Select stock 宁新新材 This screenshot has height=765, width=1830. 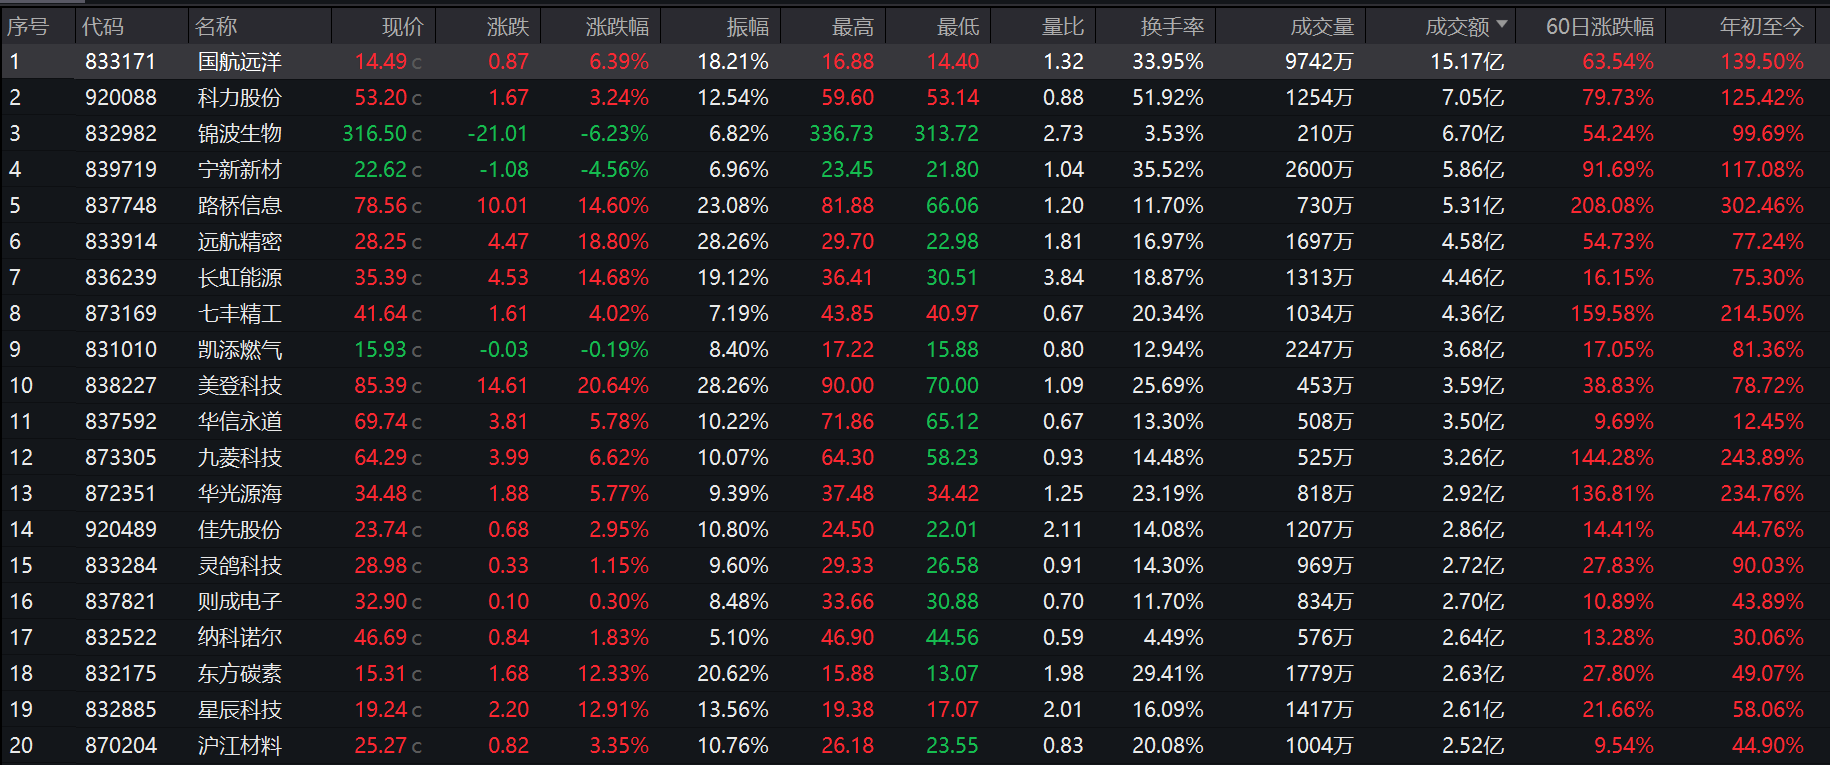click(240, 170)
